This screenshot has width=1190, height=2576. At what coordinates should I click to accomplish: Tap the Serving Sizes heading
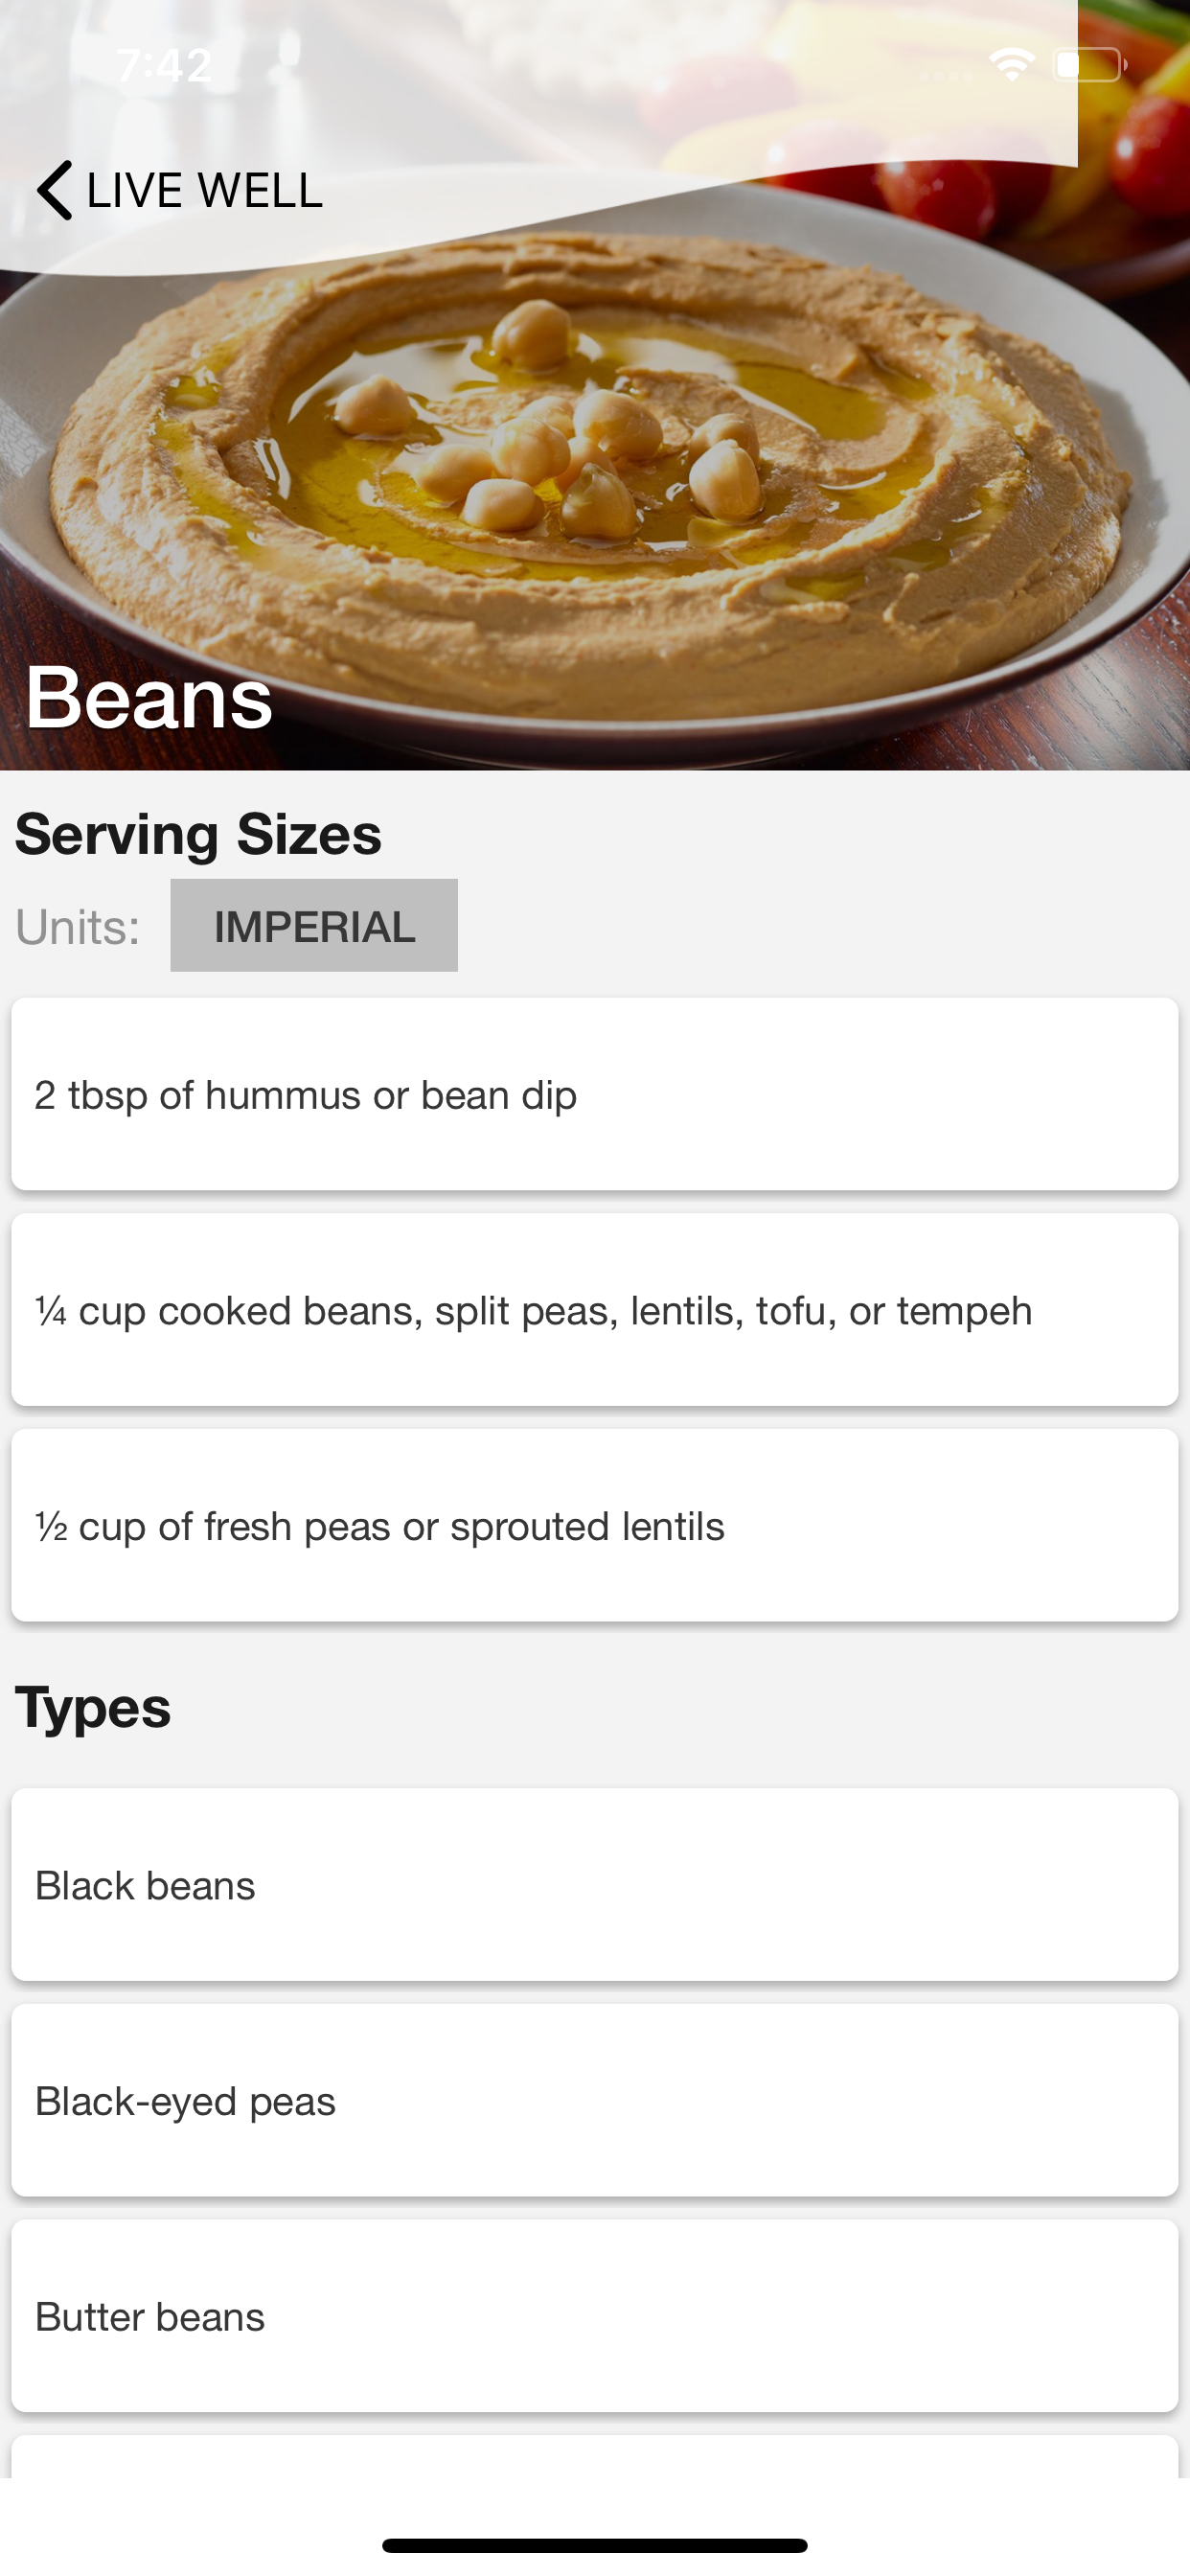[x=198, y=834]
